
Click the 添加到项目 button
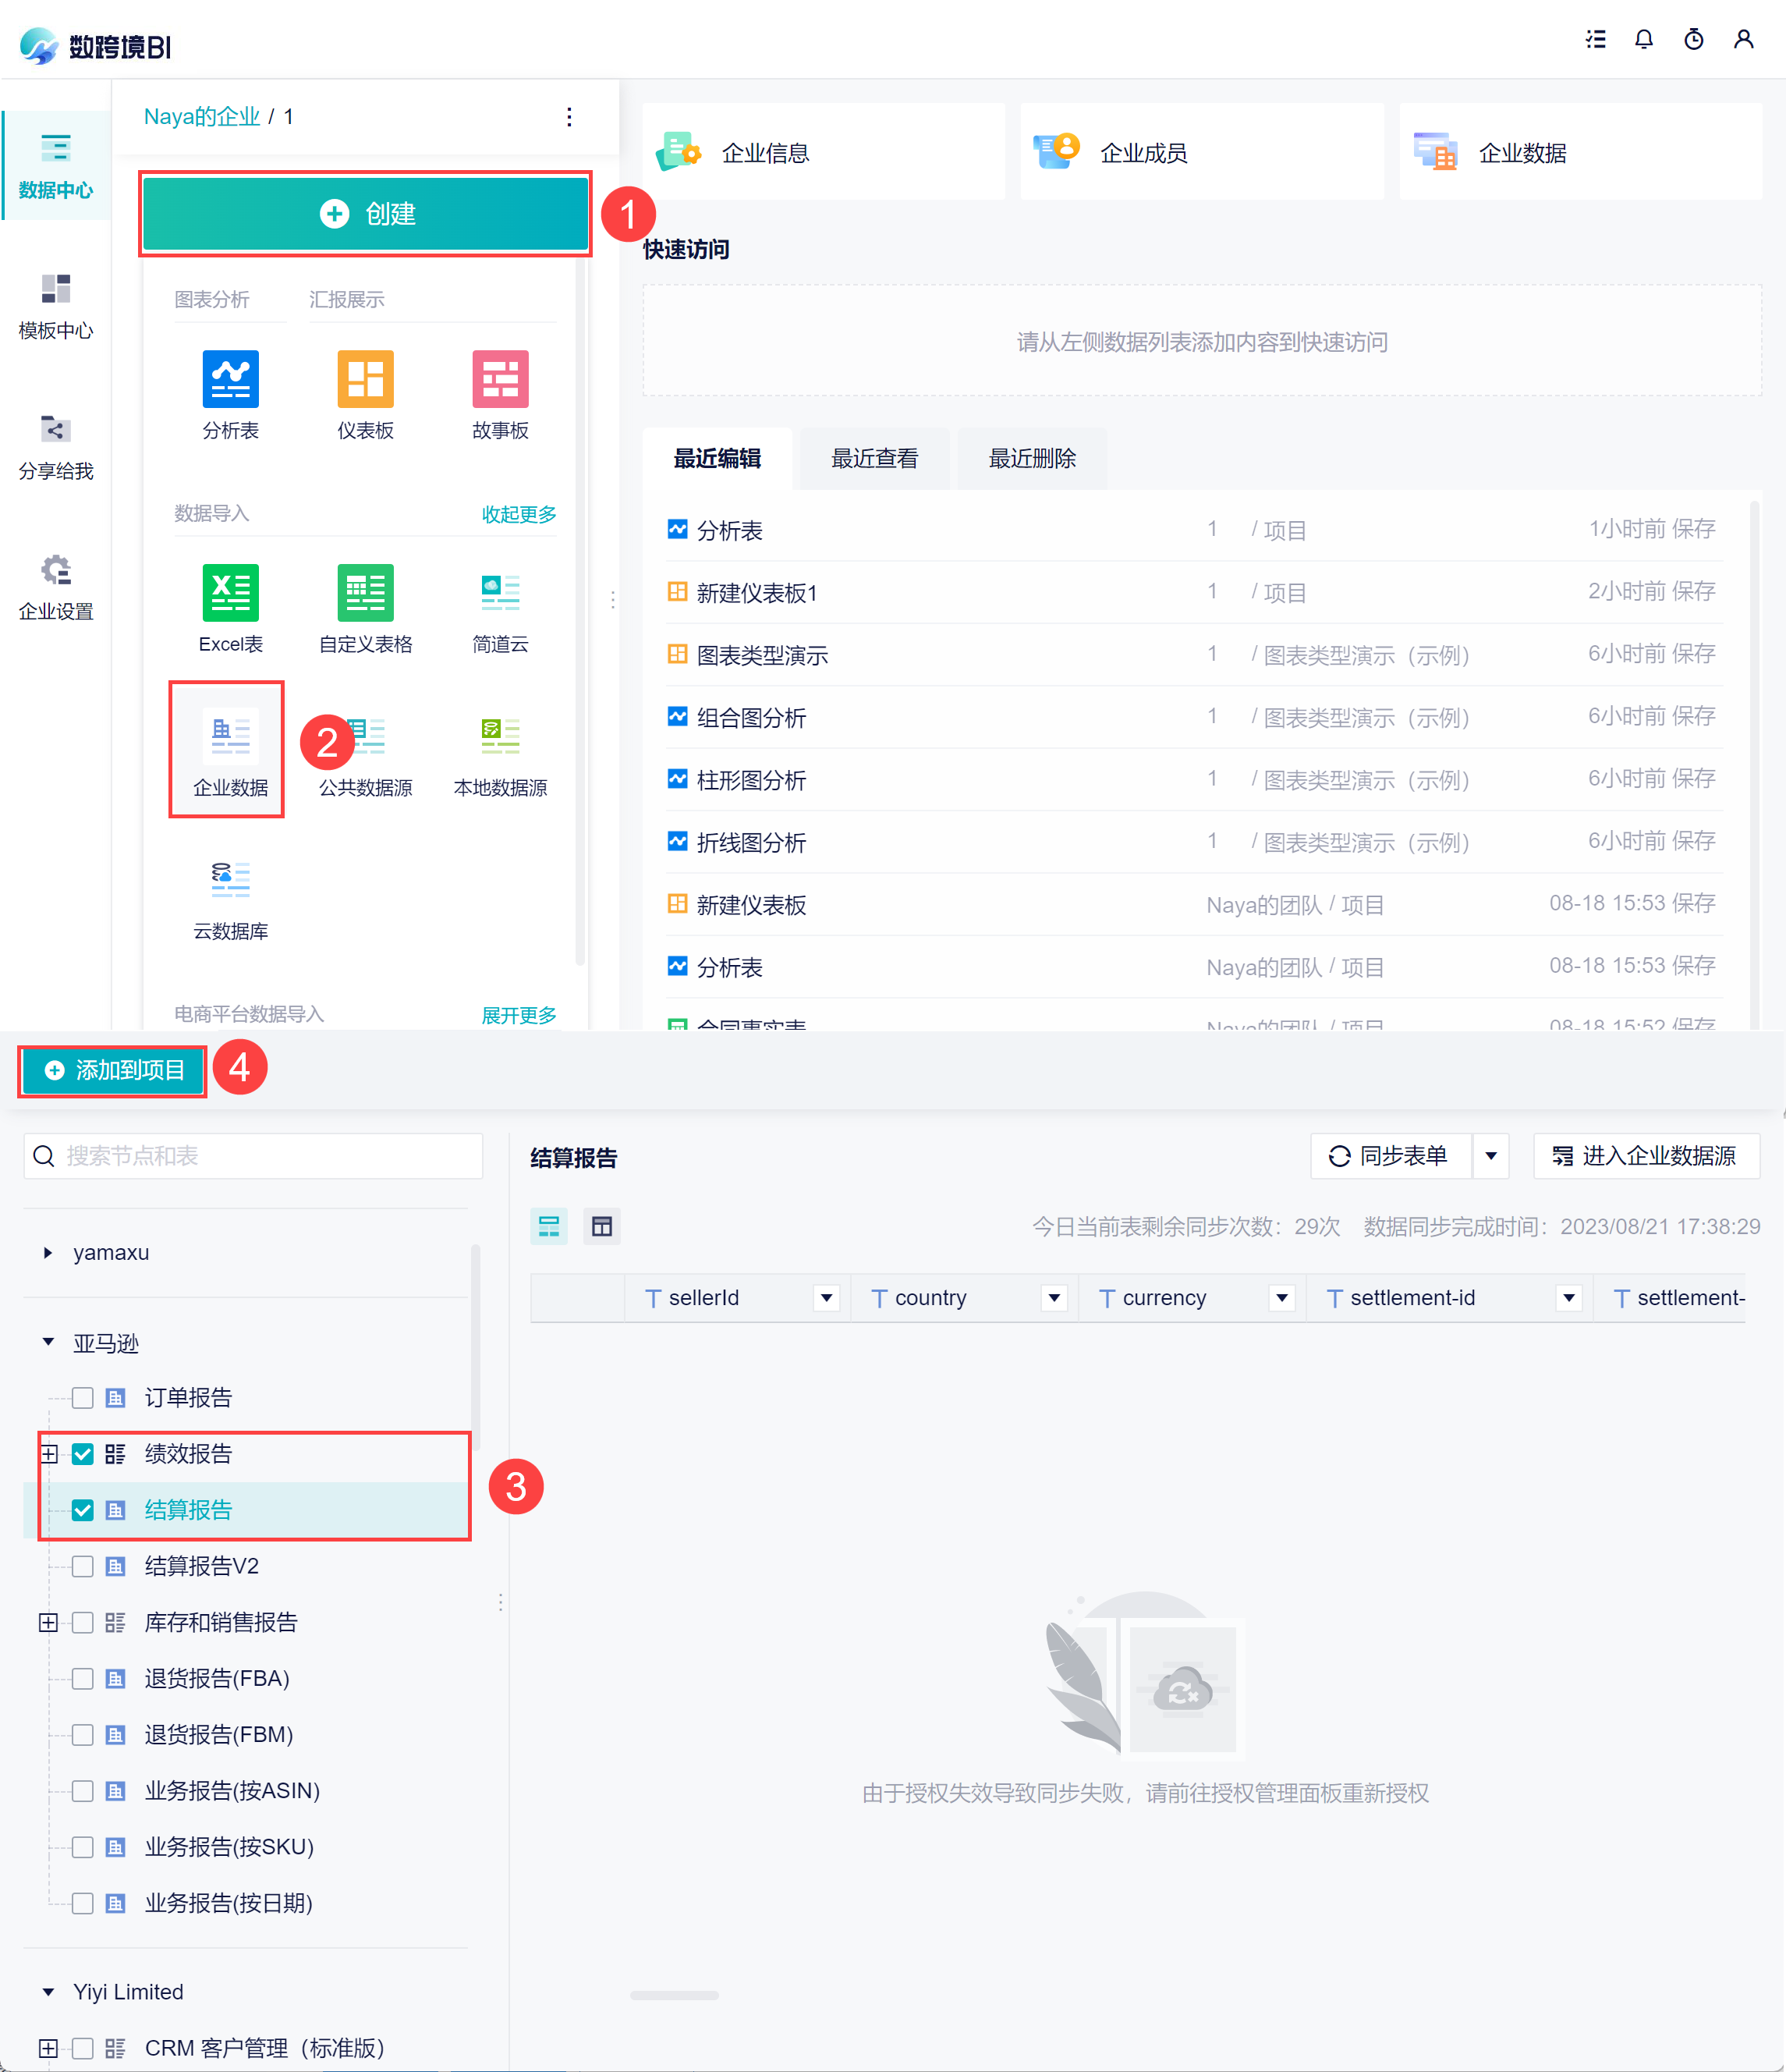click(x=113, y=1070)
